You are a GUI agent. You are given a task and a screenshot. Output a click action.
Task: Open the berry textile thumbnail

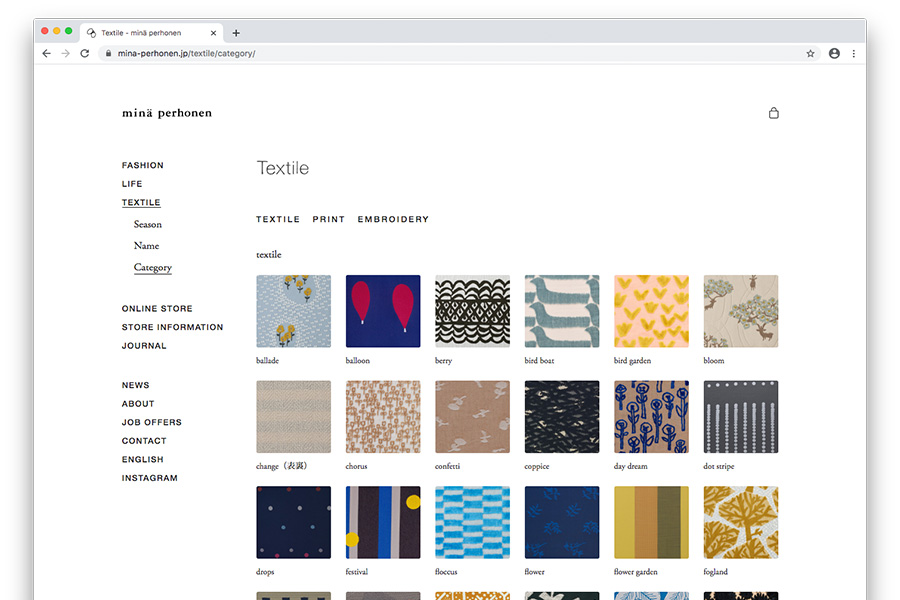[x=472, y=311]
